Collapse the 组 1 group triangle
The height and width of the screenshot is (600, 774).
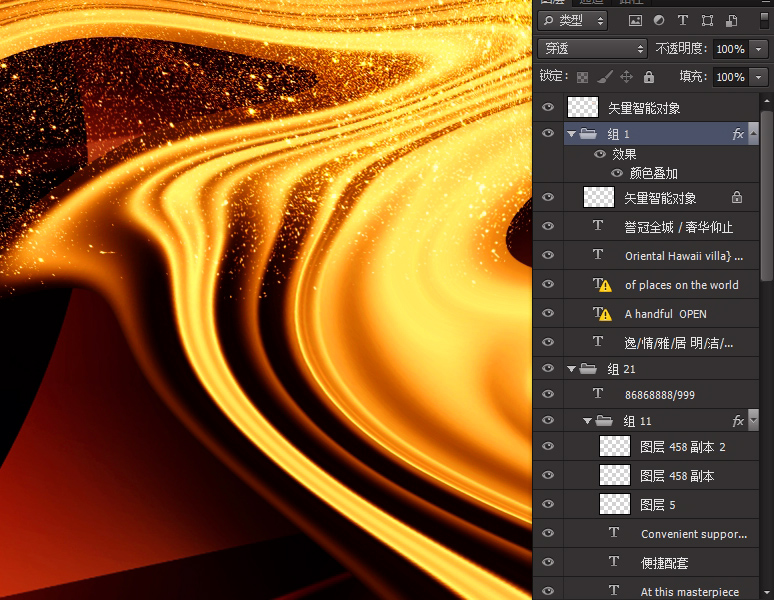pos(571,134)
